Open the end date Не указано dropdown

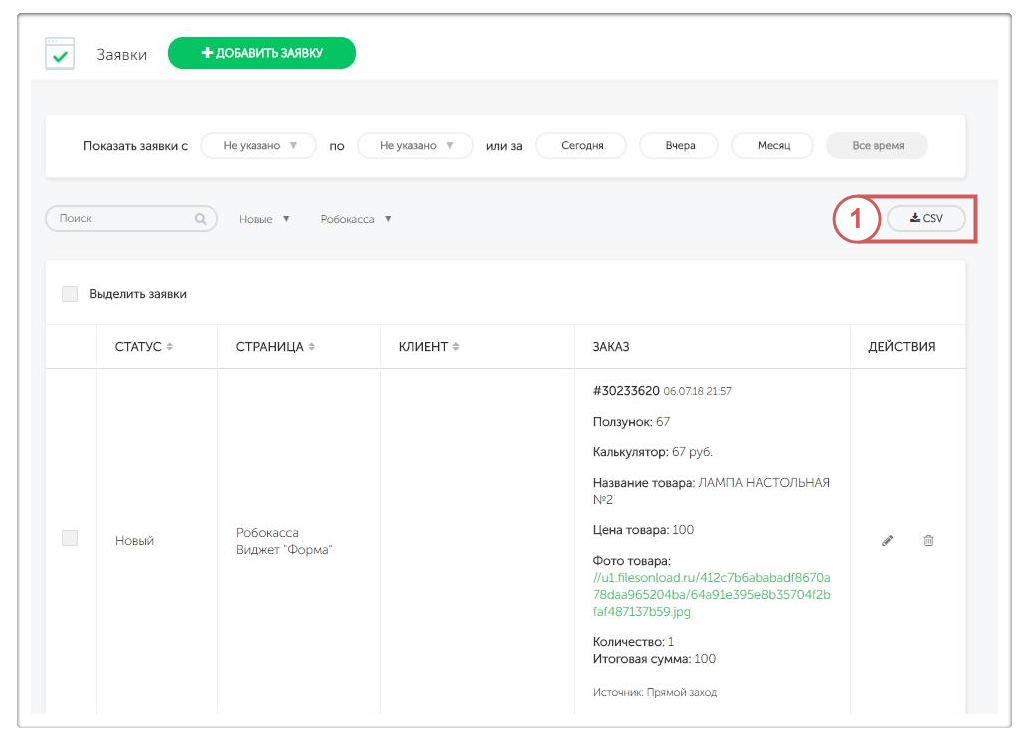[x=415, y=146]
